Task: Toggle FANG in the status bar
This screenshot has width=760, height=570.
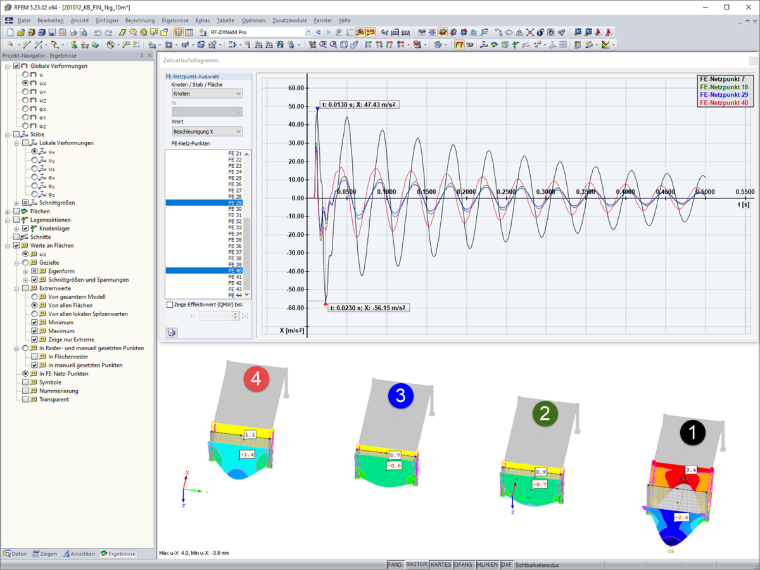Action: click(395, 565)
